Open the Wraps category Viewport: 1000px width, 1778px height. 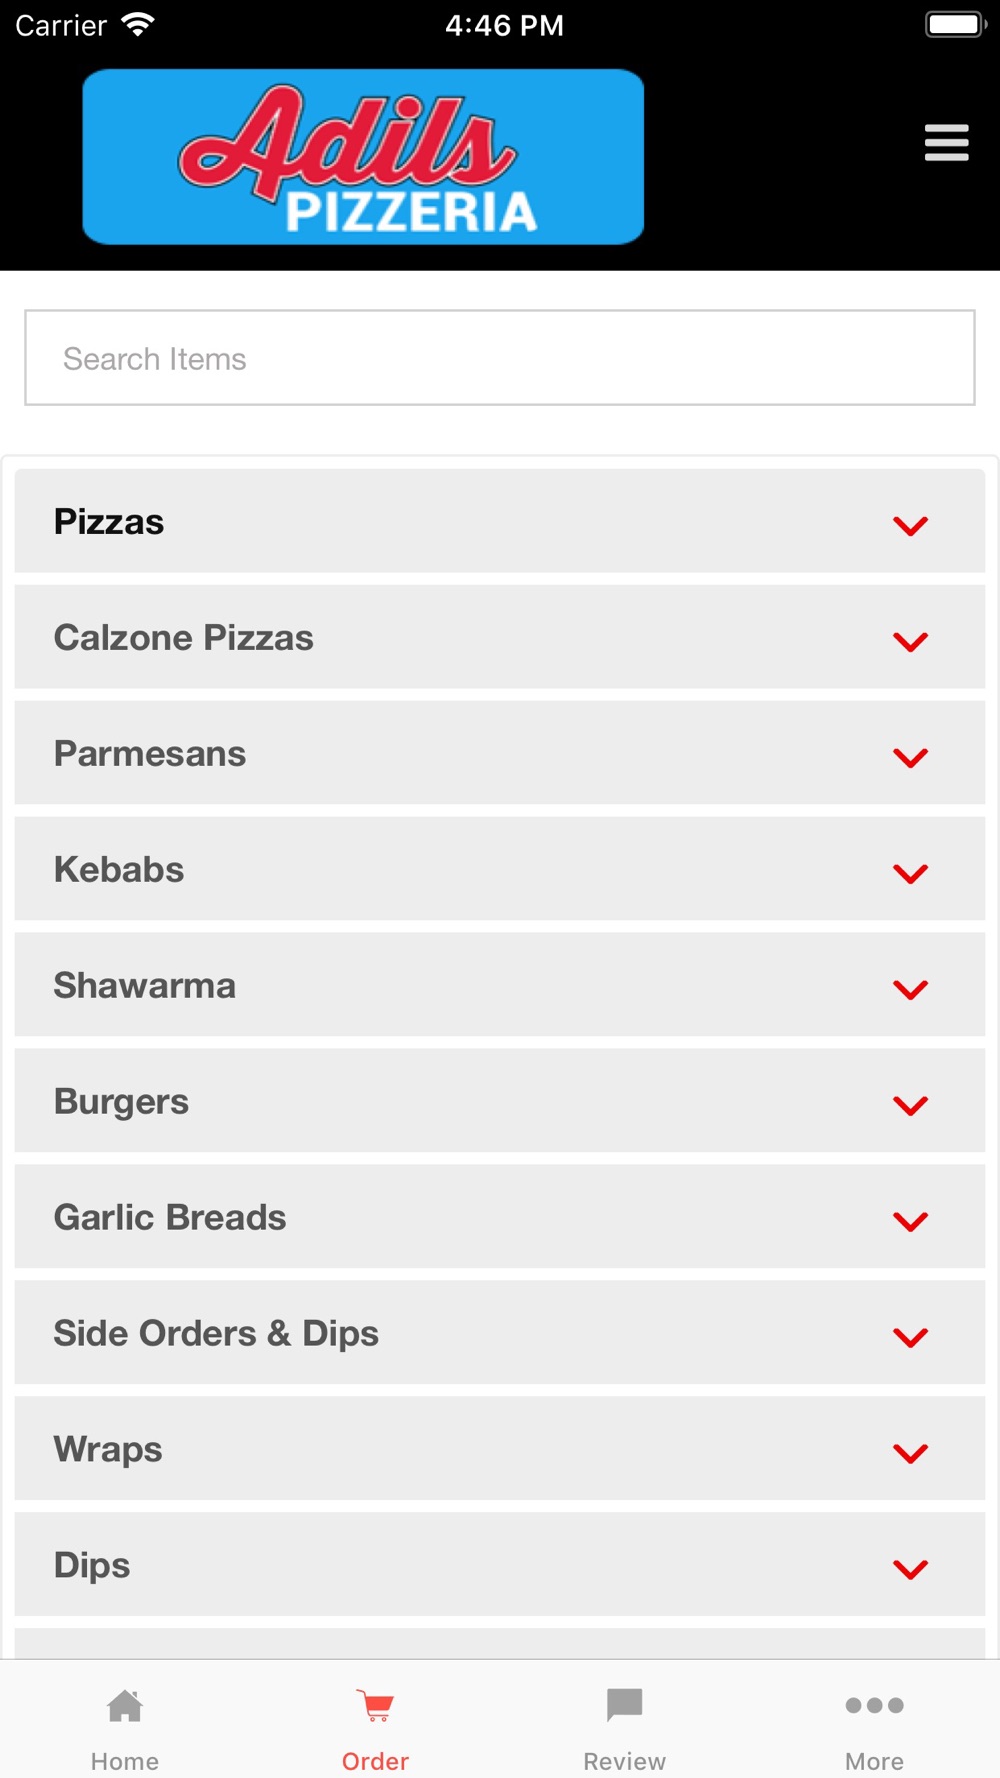(500, 1449)
